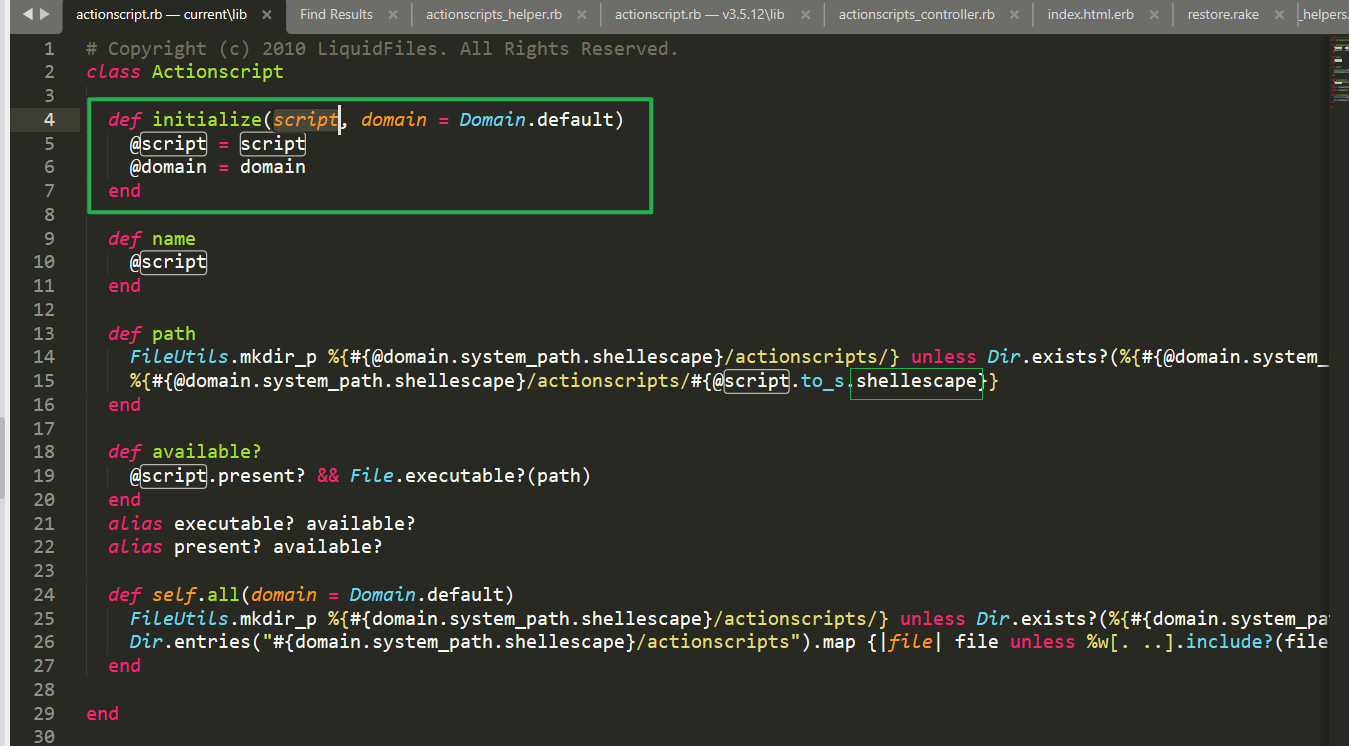This screenshot has height=746, width=1349.
Task: Click the copyright comment on line 1
Action: coord(382,48)
